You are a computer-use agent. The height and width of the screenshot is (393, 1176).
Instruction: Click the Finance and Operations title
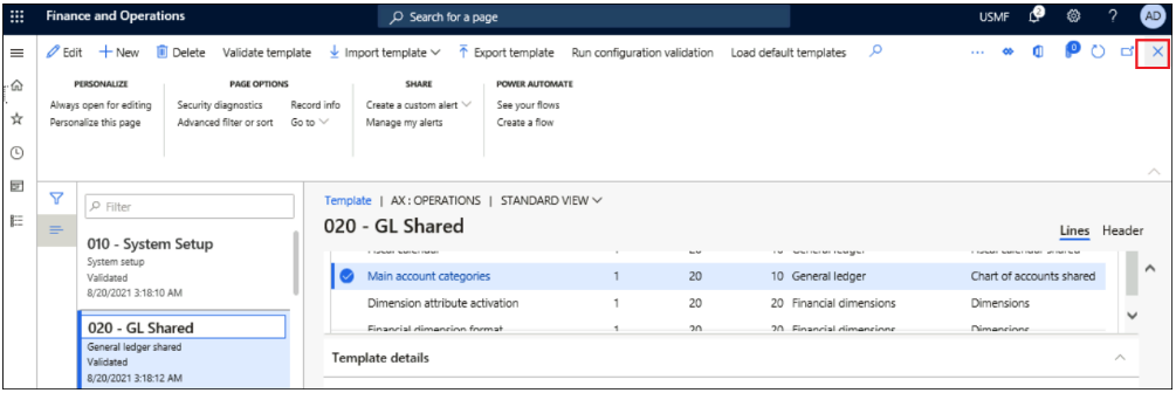click(x=115, y=16)
